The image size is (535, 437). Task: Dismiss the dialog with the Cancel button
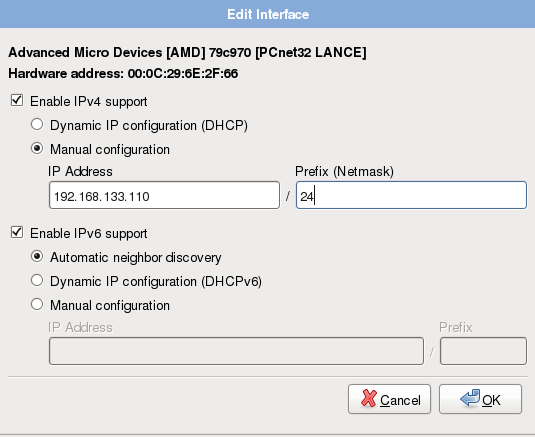[x=389, y=399]
